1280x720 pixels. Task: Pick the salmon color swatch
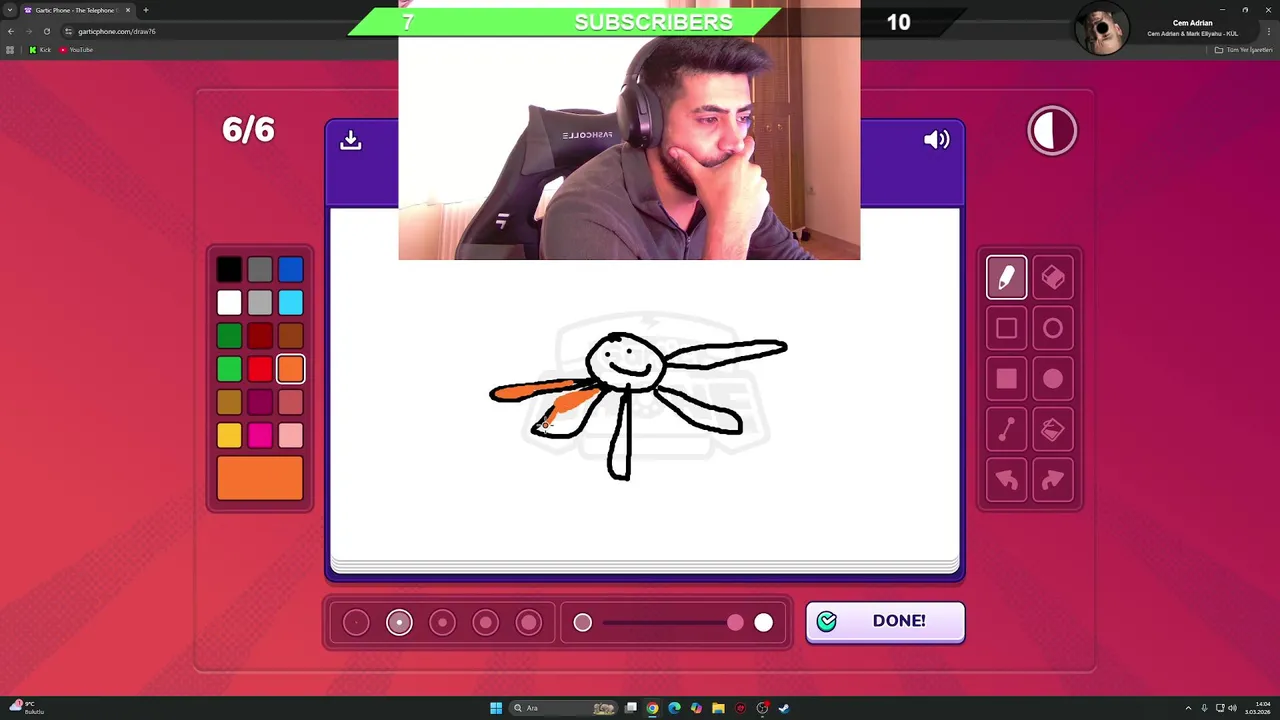click(291, 402)
